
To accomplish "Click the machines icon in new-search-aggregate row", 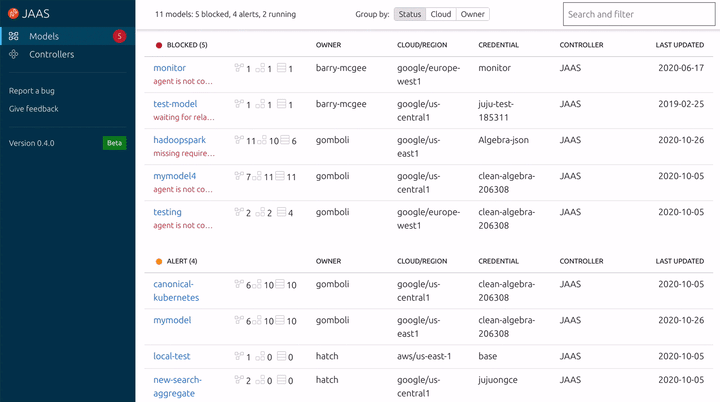I will pyautogui.click(x=281, y=379).
